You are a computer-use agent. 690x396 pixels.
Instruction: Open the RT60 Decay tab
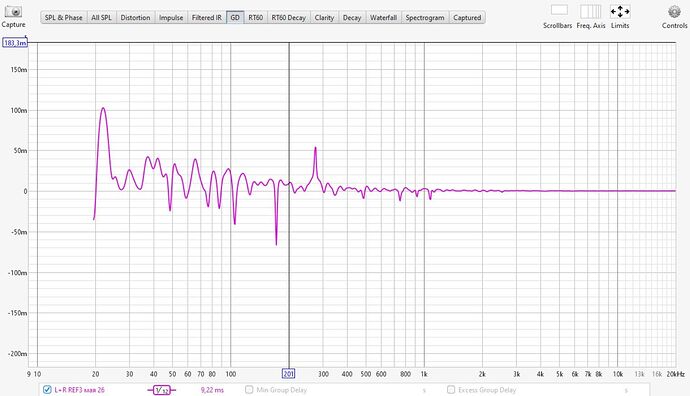(x=288, y=18)
